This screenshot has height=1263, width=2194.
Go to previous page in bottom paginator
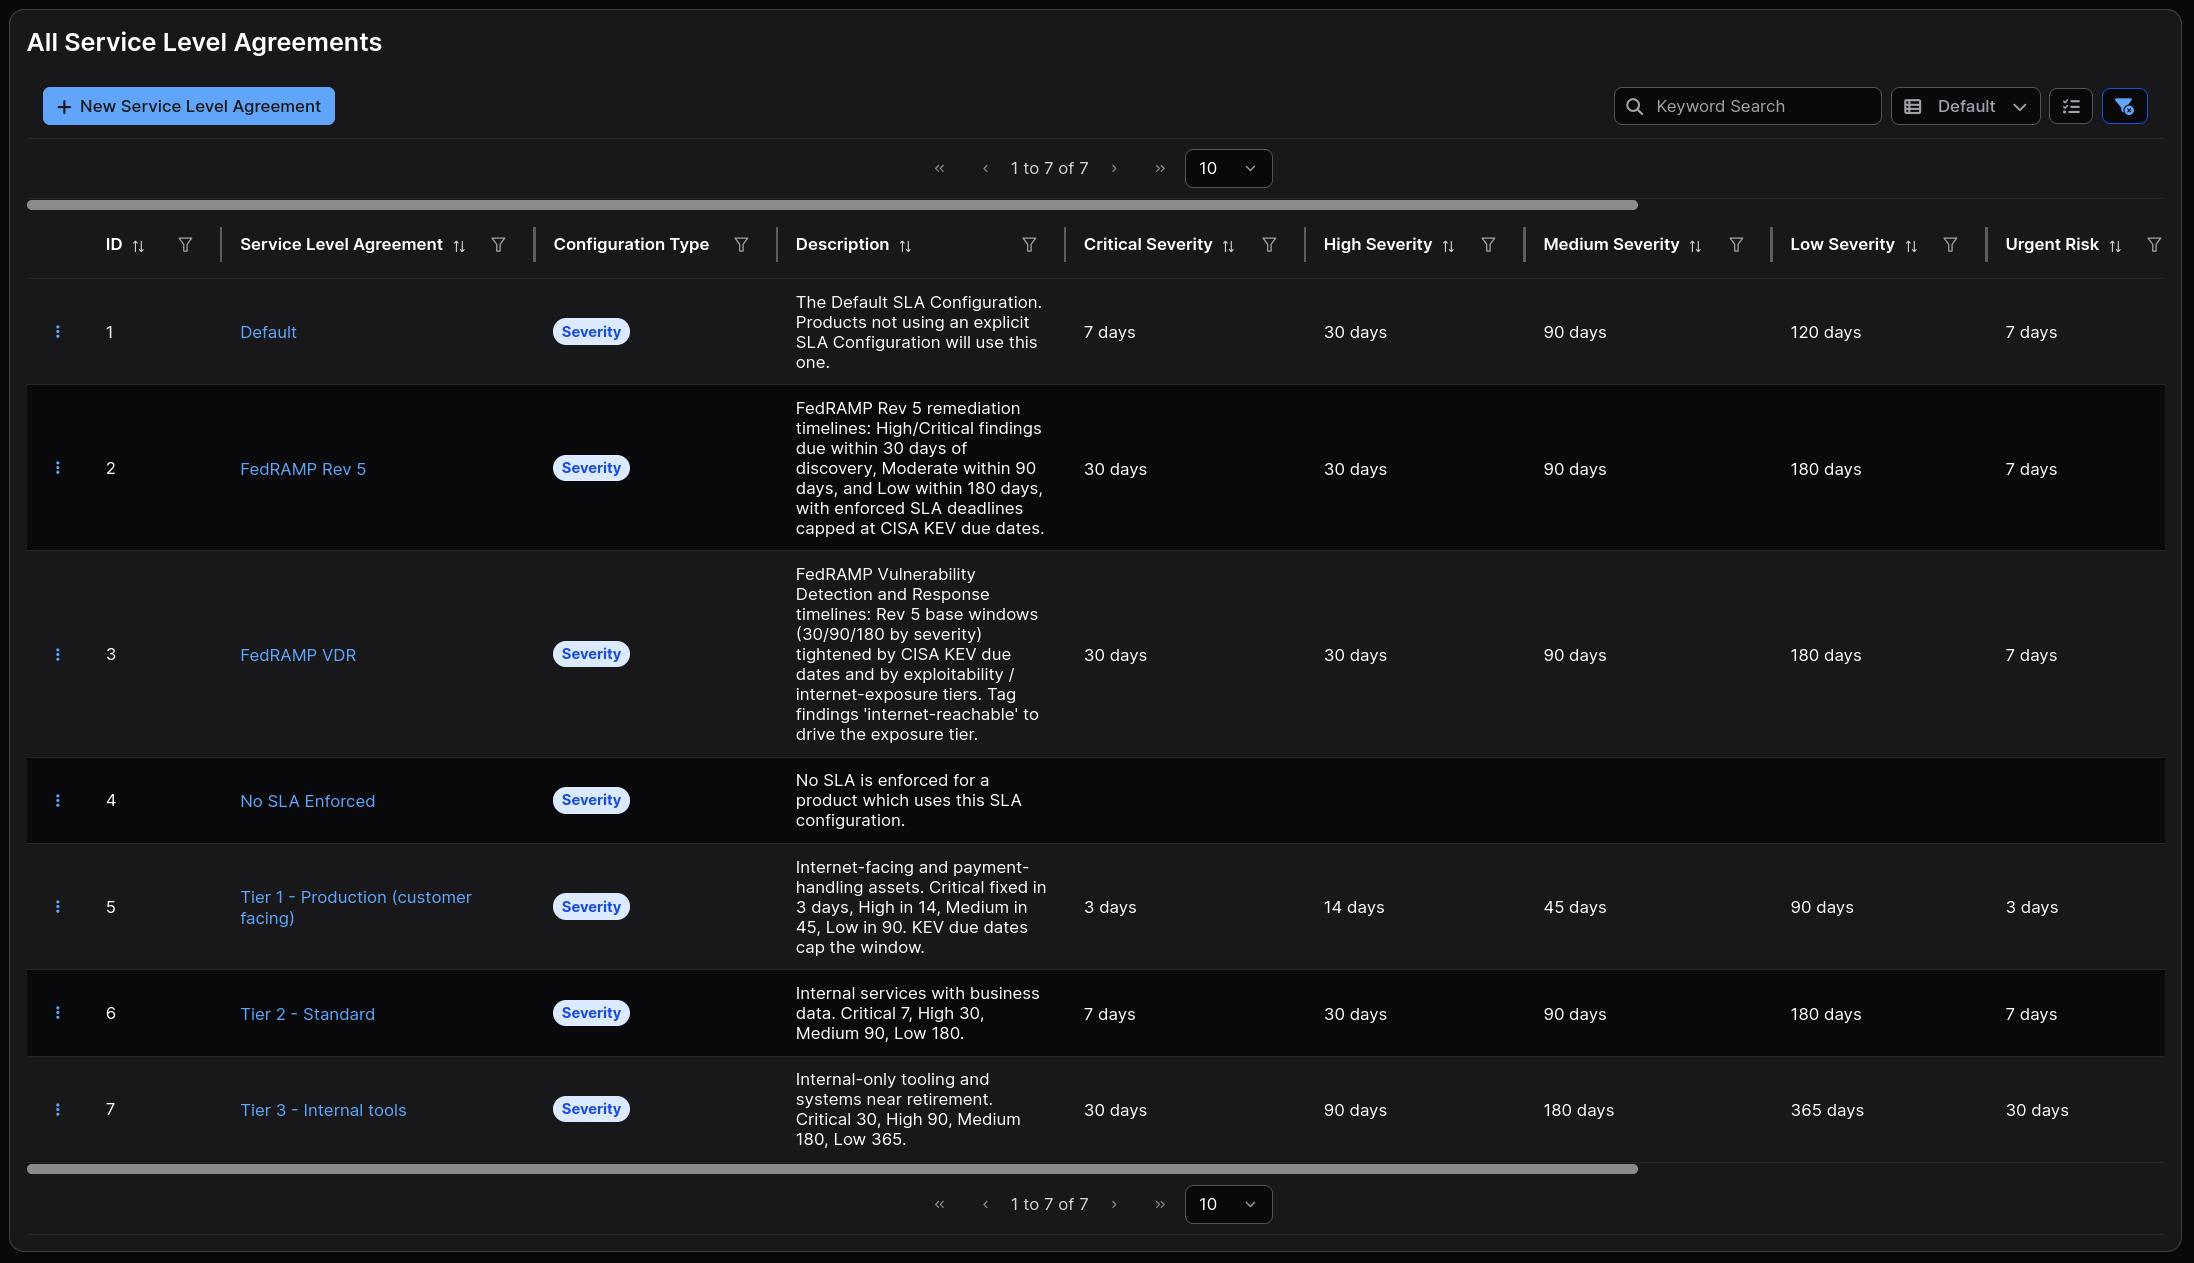[985, 1204]
